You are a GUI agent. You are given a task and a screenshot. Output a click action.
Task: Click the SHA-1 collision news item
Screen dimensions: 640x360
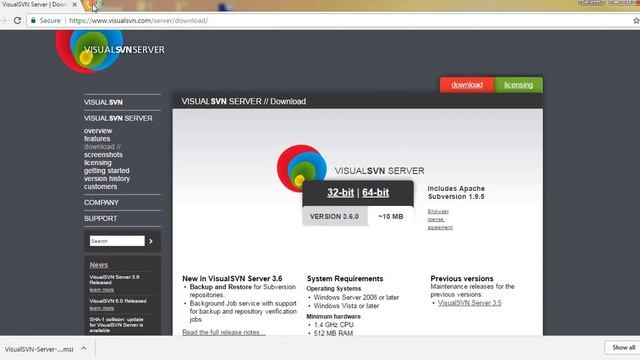[x=116, y=325]
